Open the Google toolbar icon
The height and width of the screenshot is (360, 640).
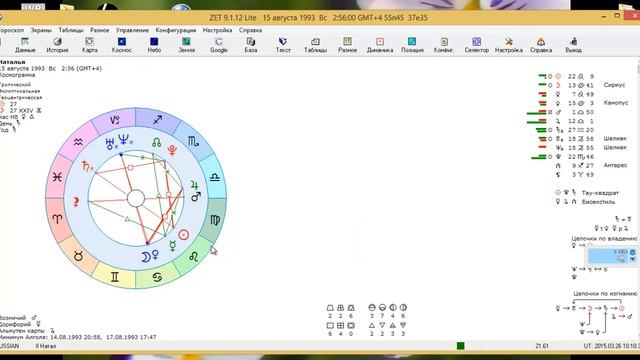click(x=219, y=45)
